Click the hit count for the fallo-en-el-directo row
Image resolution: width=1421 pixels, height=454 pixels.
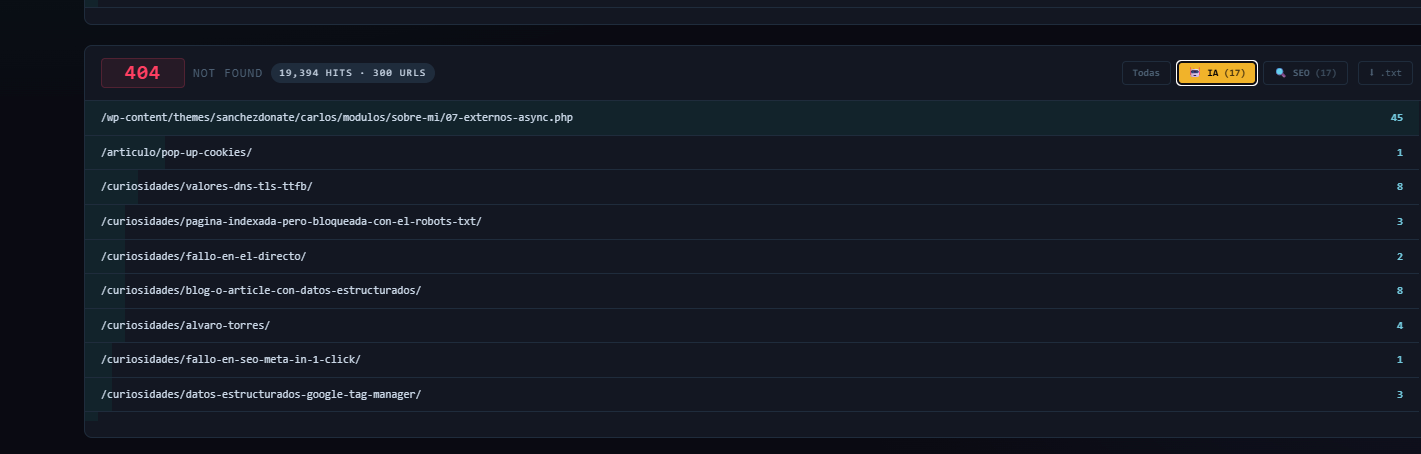1399,256
